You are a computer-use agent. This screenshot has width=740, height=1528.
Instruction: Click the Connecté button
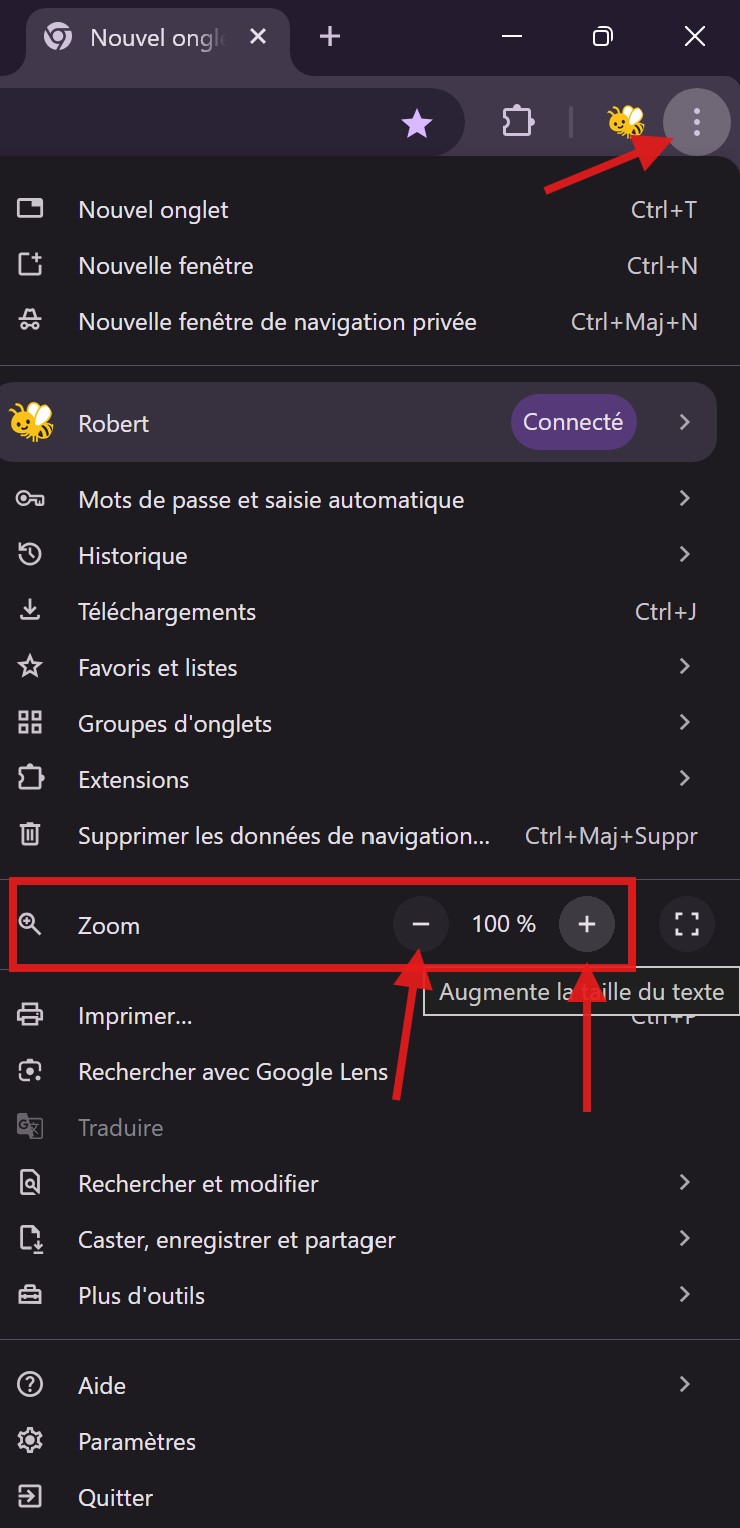pyautogui.click(x=573, y=422)
